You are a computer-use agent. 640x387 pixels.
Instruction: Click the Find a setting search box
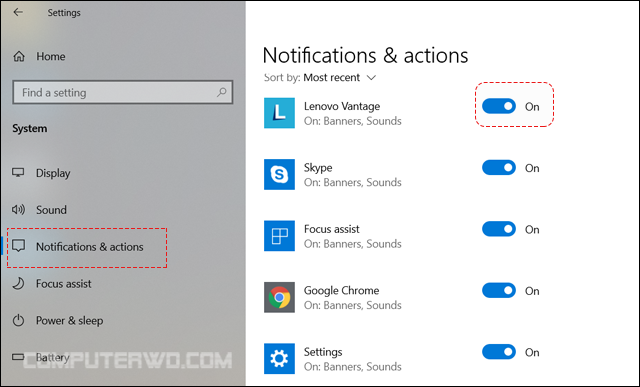click(123, 92)
